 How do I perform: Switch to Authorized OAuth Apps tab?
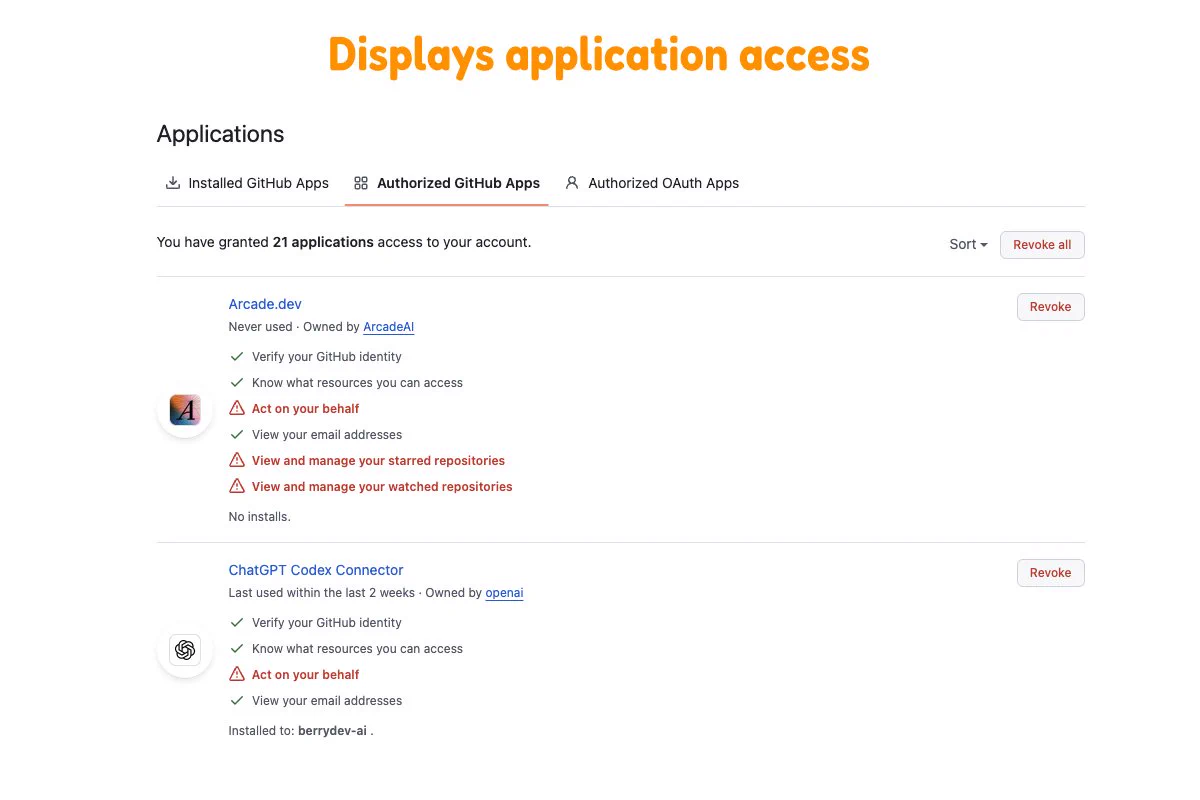(652, 183)
